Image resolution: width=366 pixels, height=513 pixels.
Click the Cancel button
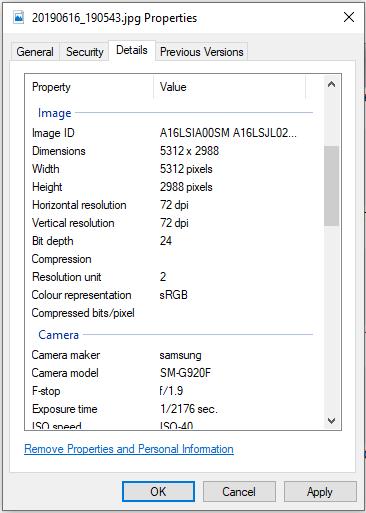tap(239, 491)
